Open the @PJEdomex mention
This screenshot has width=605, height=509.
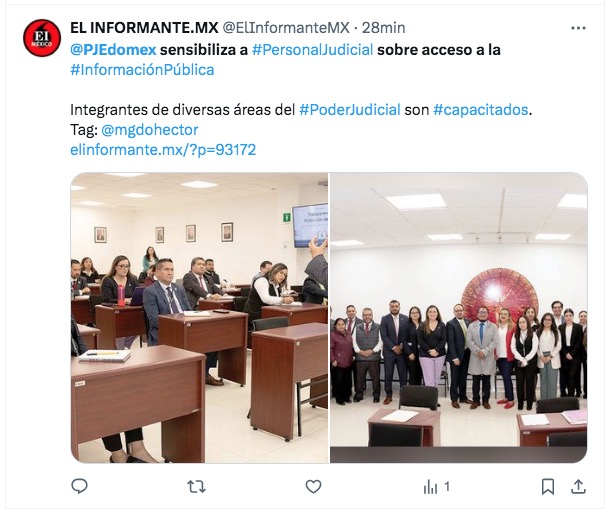click(113, 50)
